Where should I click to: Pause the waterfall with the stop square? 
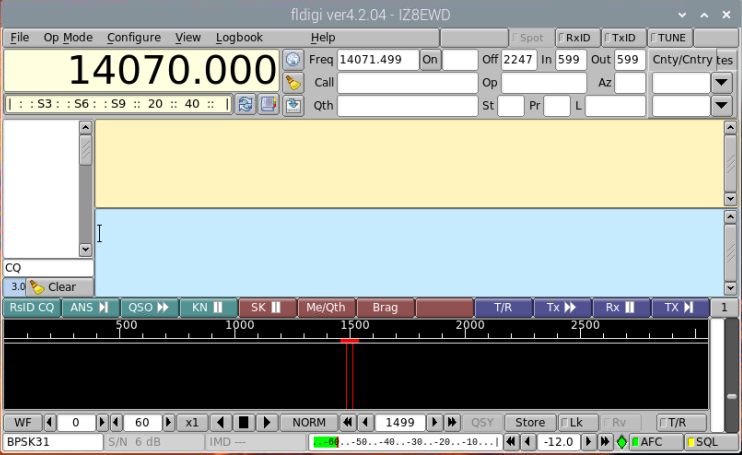[244, 422]
